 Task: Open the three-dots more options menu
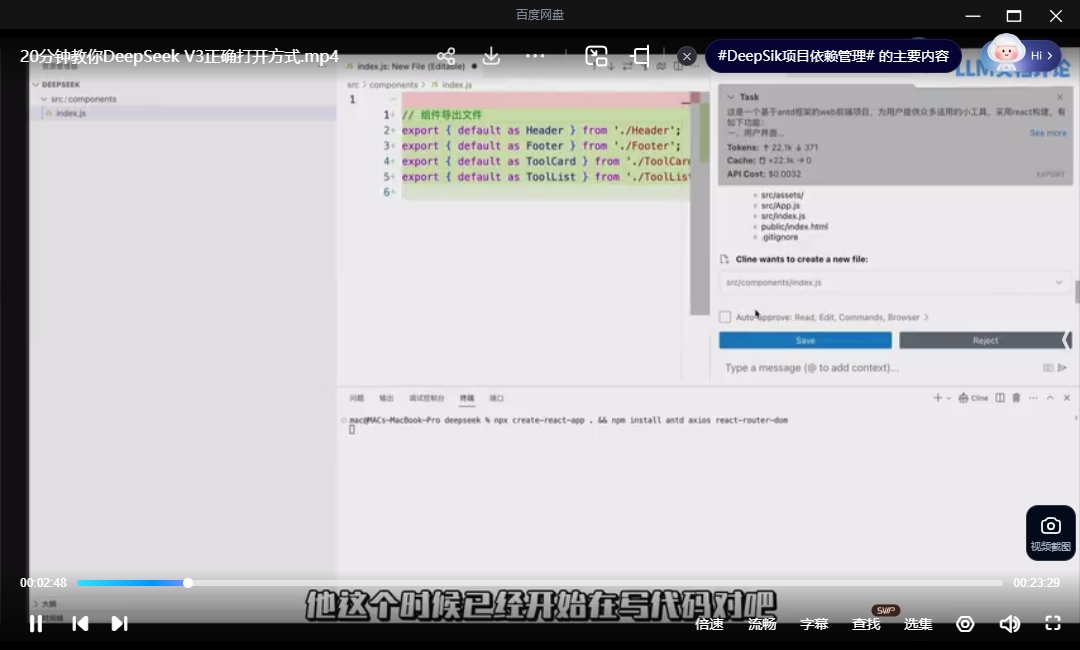[x=535, y=56]
